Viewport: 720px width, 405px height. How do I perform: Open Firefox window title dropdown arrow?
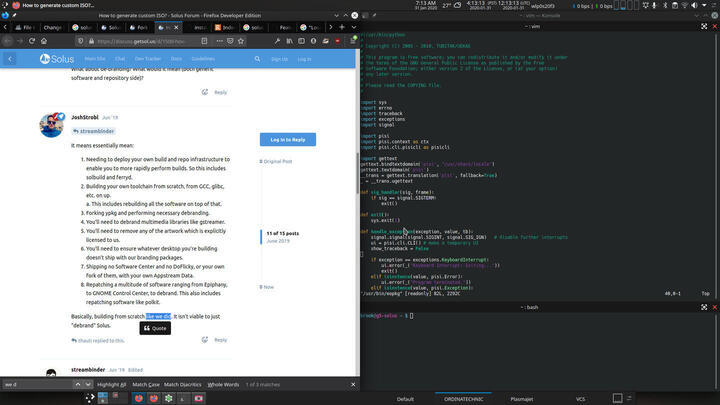click(x=336, y=16)
